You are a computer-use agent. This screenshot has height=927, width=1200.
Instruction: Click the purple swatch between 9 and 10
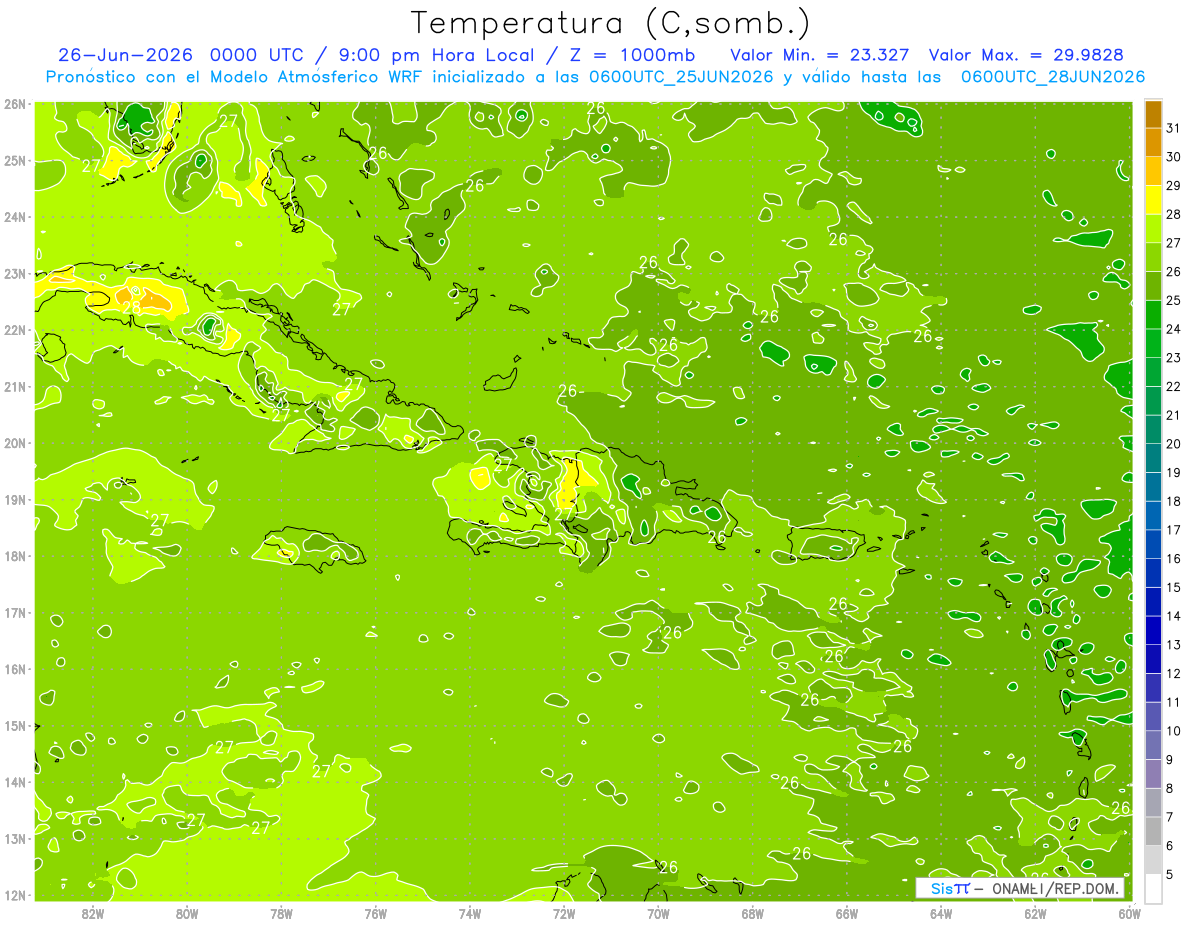point(1153,745)
